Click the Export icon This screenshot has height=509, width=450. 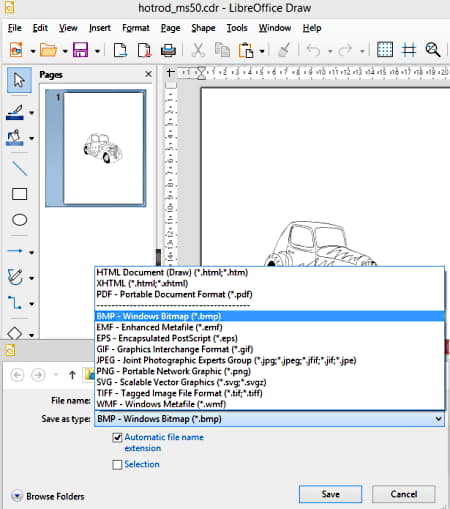(120, 50)
